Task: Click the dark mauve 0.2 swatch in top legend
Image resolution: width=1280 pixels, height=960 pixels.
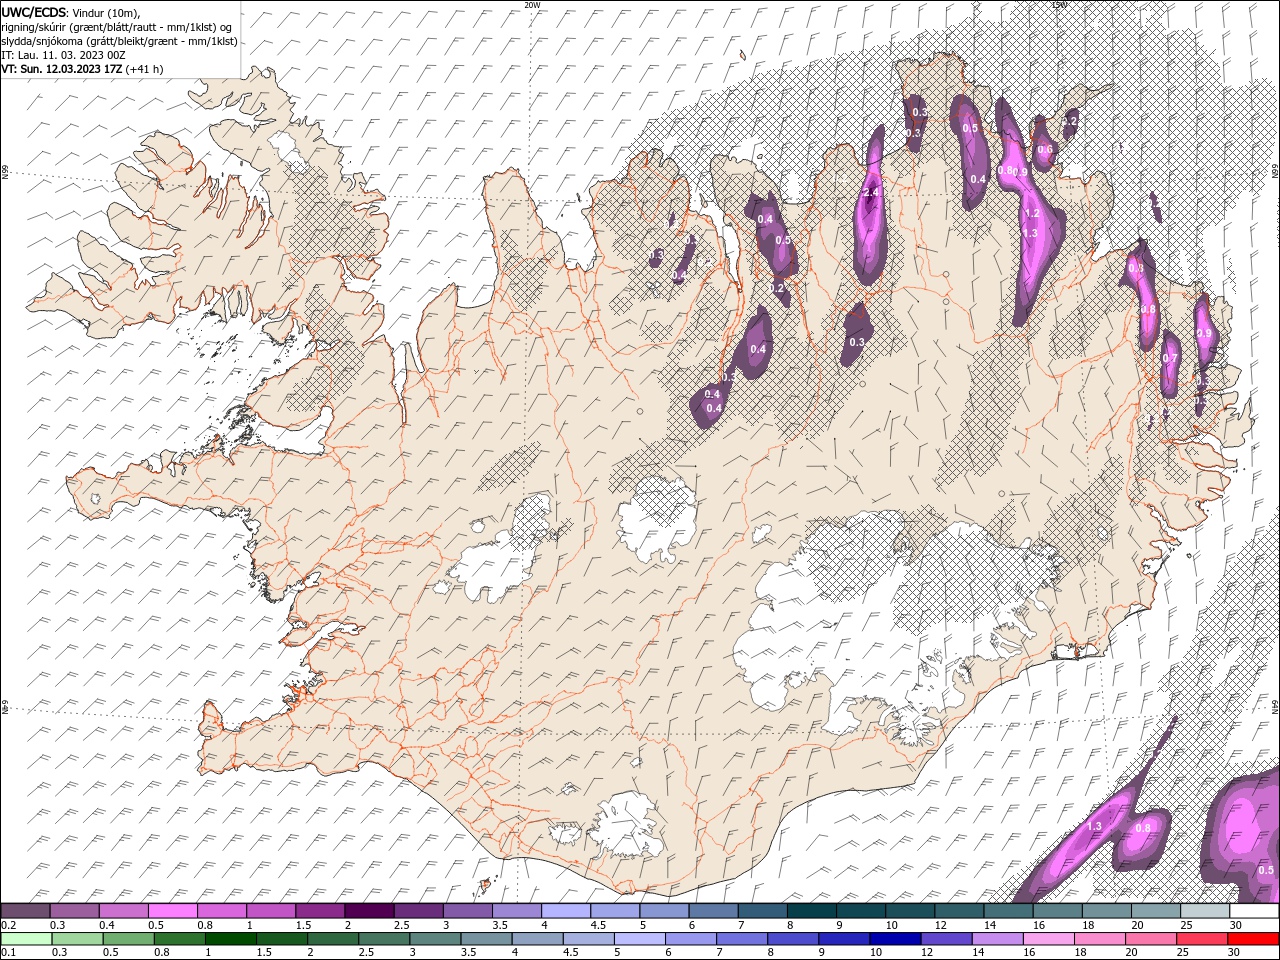Action: point(25,911)
